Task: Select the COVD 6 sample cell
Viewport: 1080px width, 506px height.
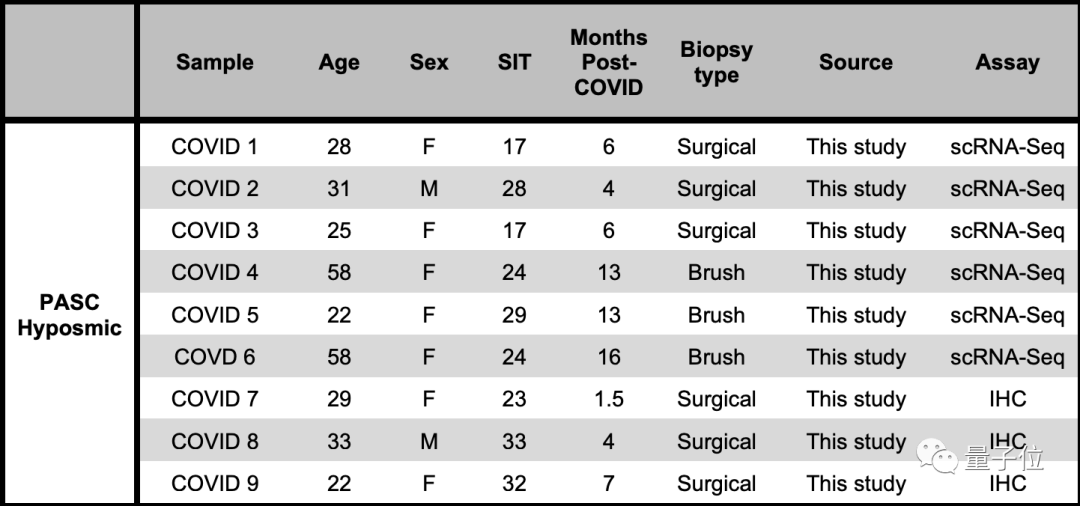Action: [x=214, y=357]
